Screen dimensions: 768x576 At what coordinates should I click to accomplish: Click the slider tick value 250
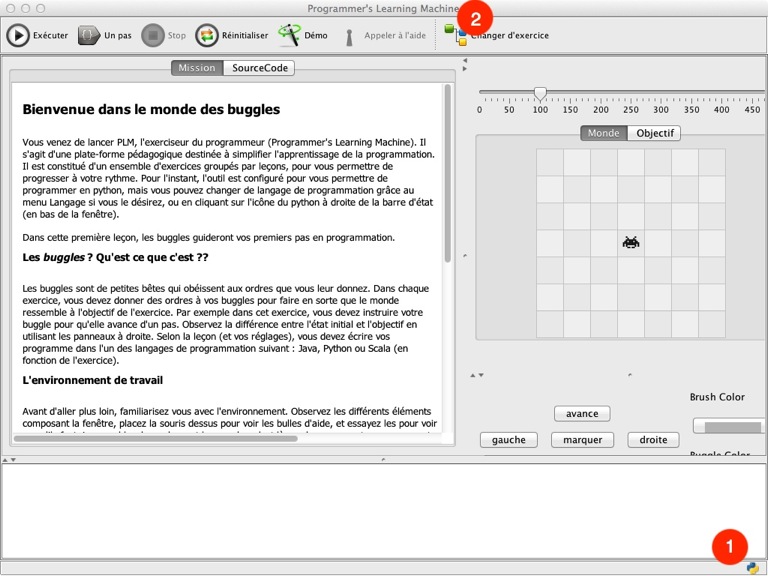point(631,110)
